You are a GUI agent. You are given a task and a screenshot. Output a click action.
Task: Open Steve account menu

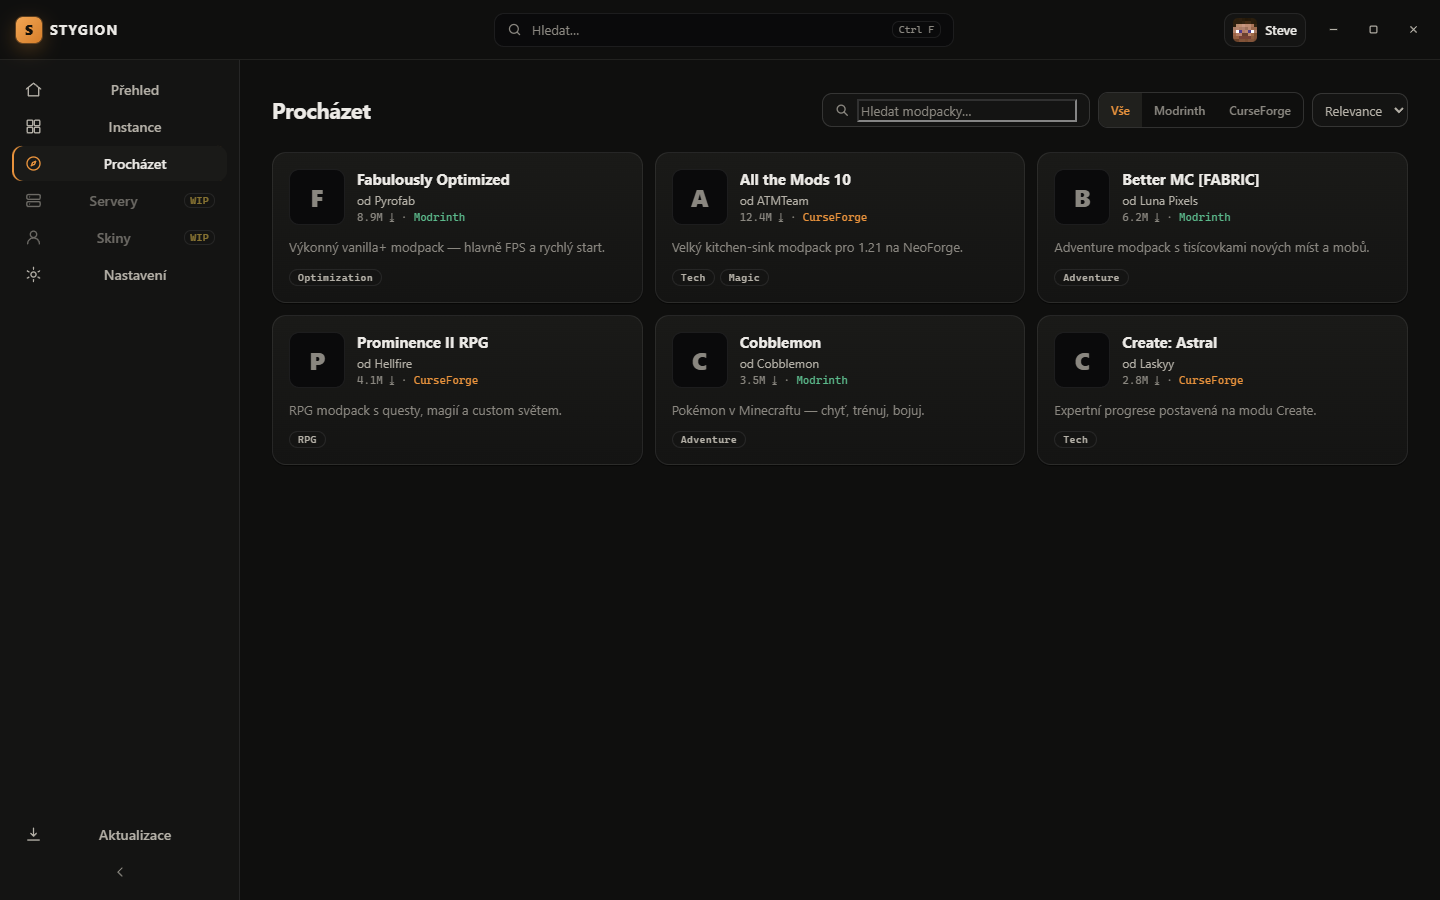(x=1265, y=30)
